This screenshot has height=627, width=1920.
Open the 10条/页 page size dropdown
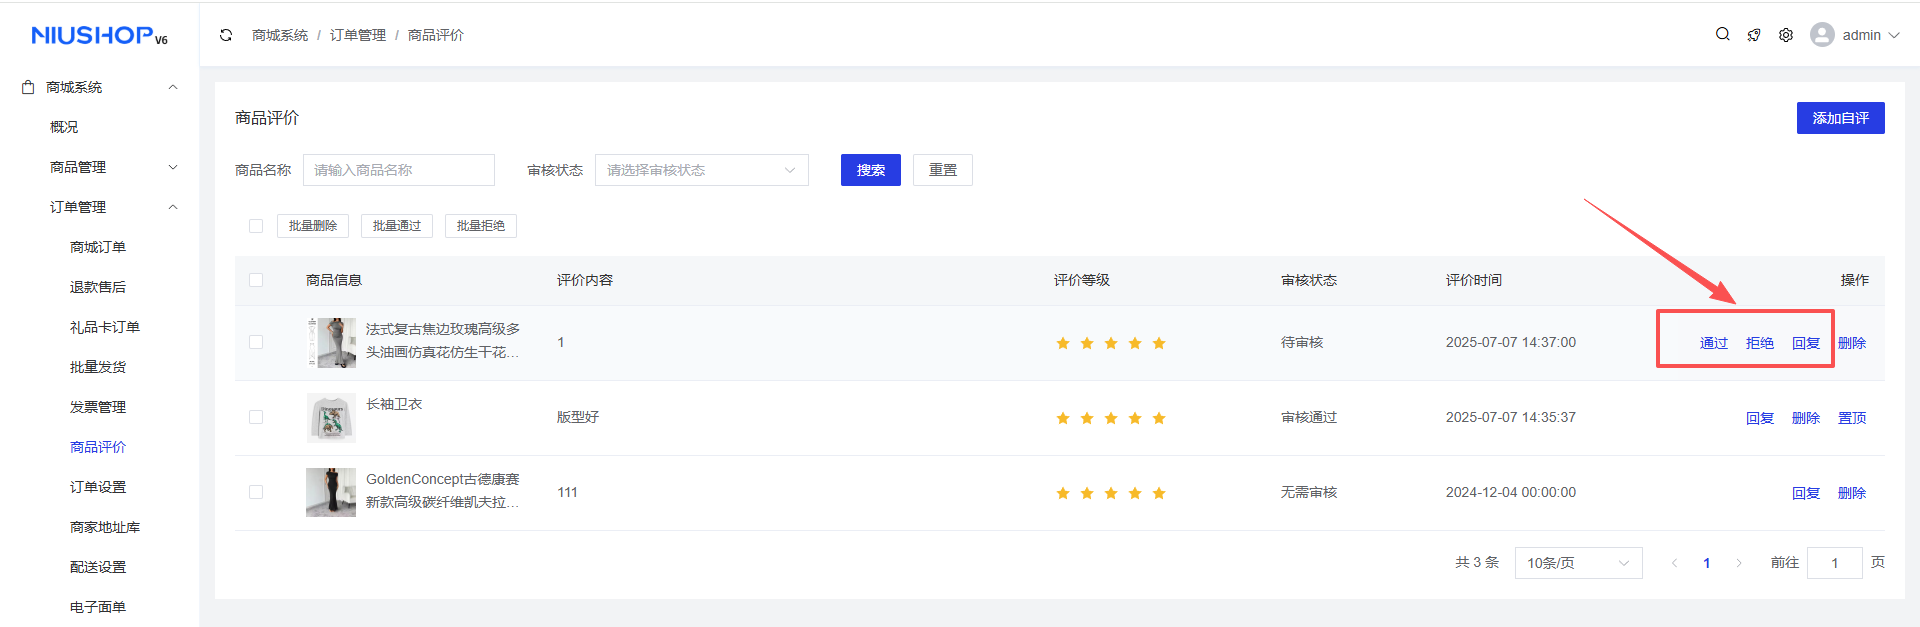point(1578,563)
